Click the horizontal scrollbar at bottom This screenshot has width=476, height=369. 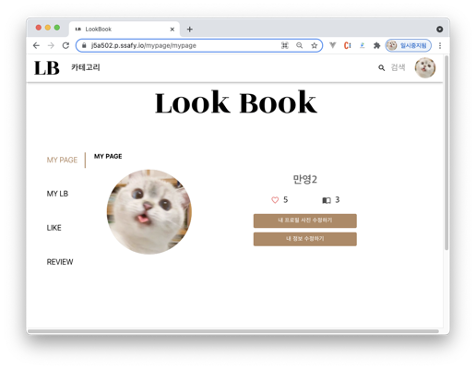(233, 331)
